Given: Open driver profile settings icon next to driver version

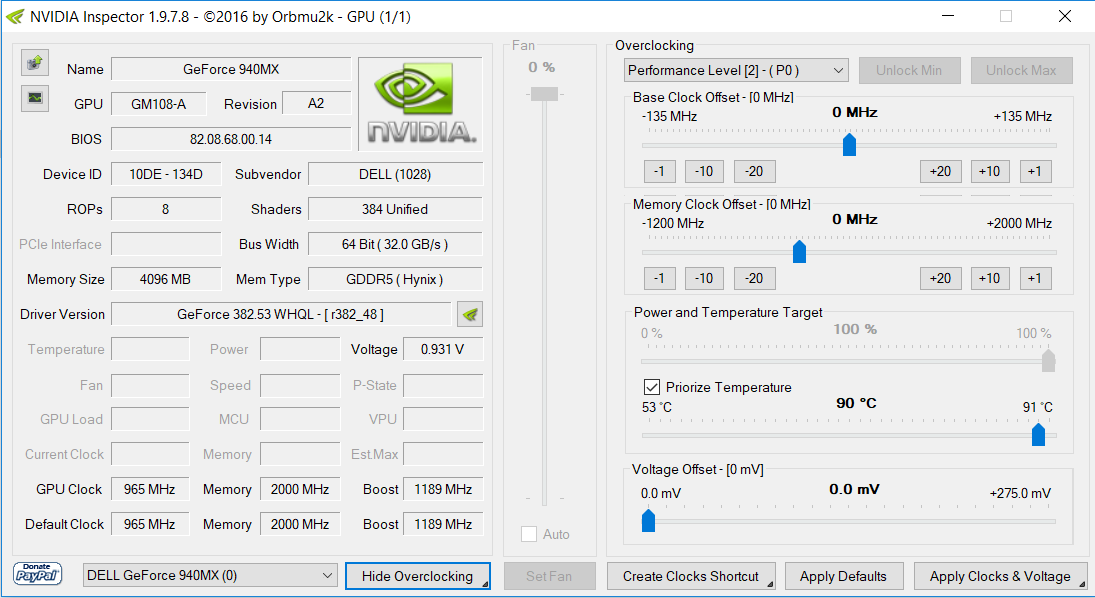Looking at the screenshot, I should [x=470, y=314].
